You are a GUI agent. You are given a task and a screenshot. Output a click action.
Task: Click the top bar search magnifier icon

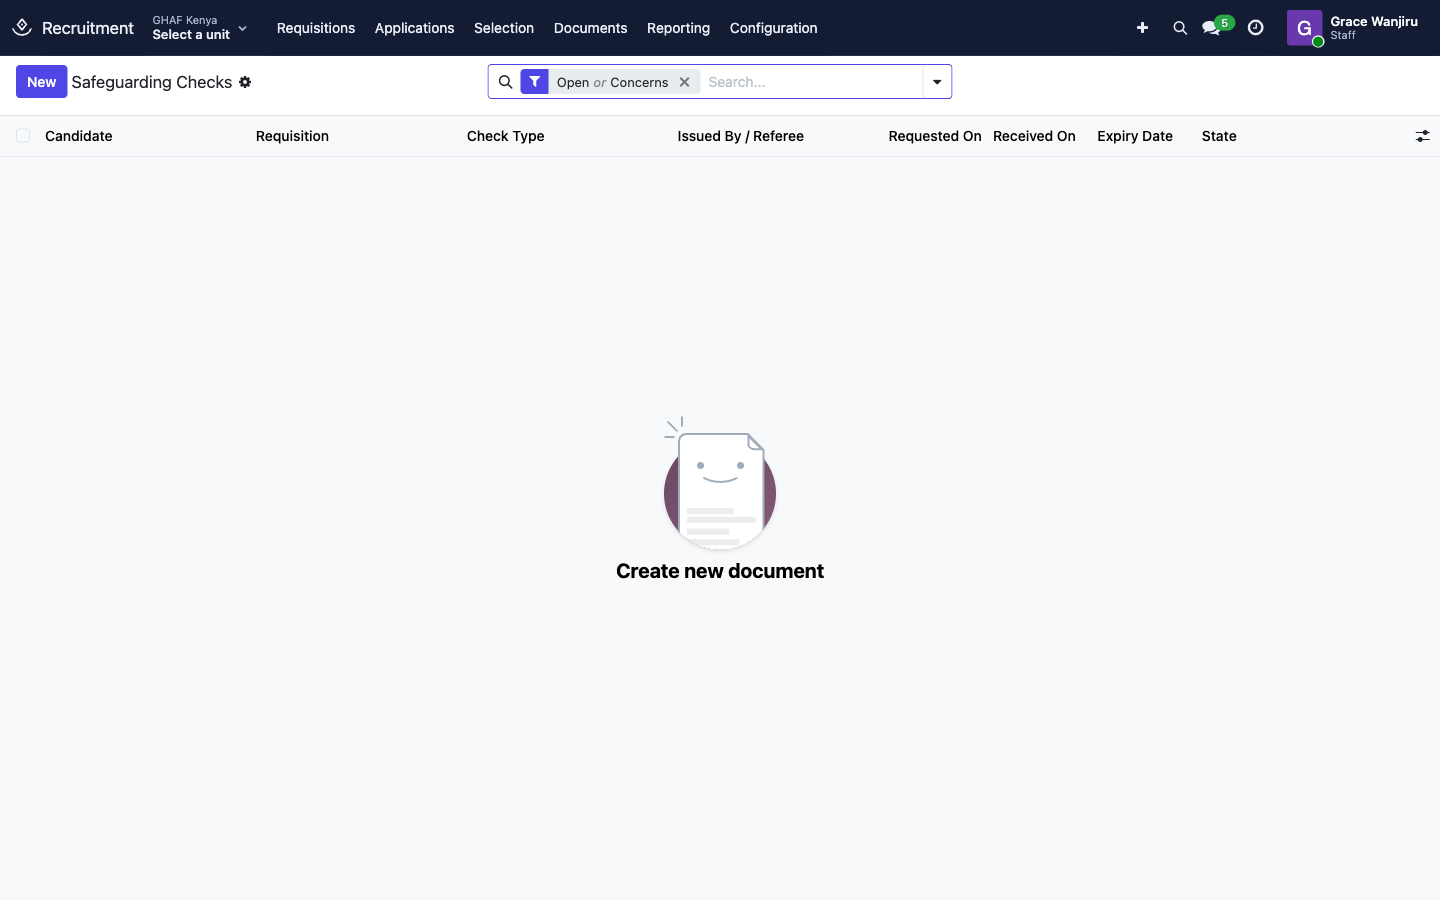pos(1180,28)
